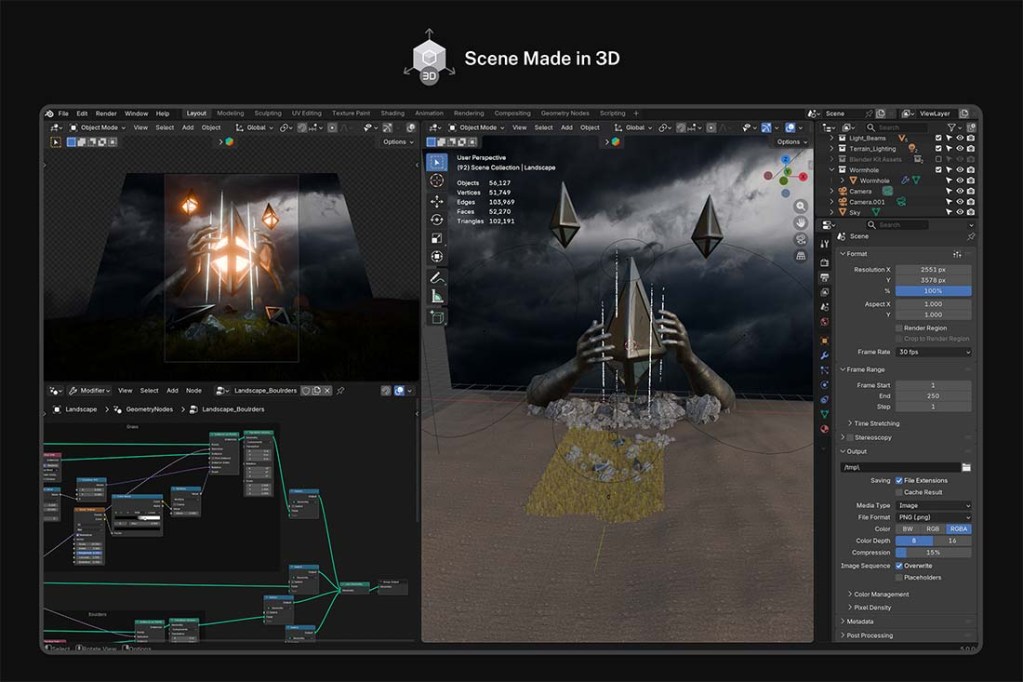Choose the Add Cube tool
This screenshot has width=1023, height=682.
pyautogui.click(x=436, y=318)
